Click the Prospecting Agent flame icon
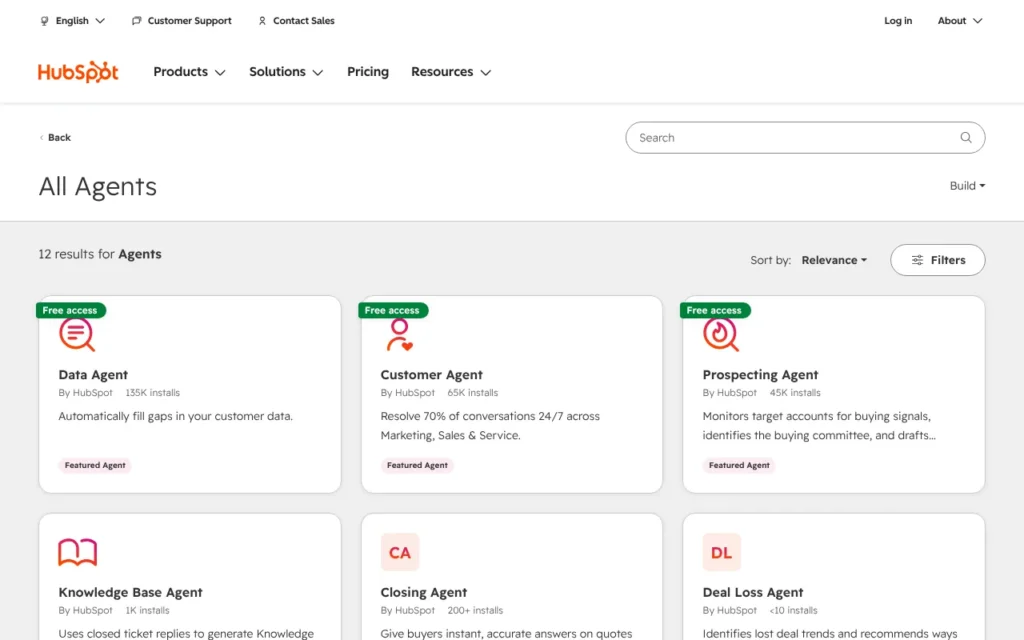This screenshot has width=1024, height=640. [721, 335]
